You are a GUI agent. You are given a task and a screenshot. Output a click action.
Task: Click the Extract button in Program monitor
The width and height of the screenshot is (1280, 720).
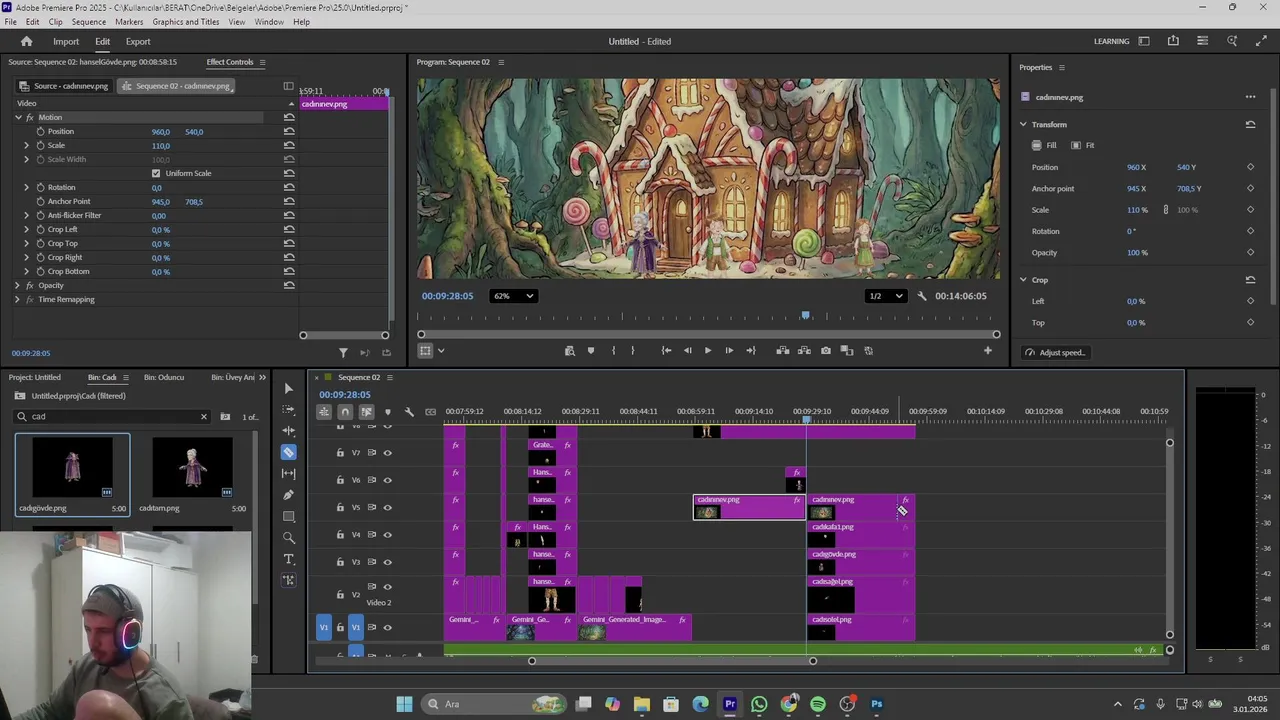[x=804, y=351]
